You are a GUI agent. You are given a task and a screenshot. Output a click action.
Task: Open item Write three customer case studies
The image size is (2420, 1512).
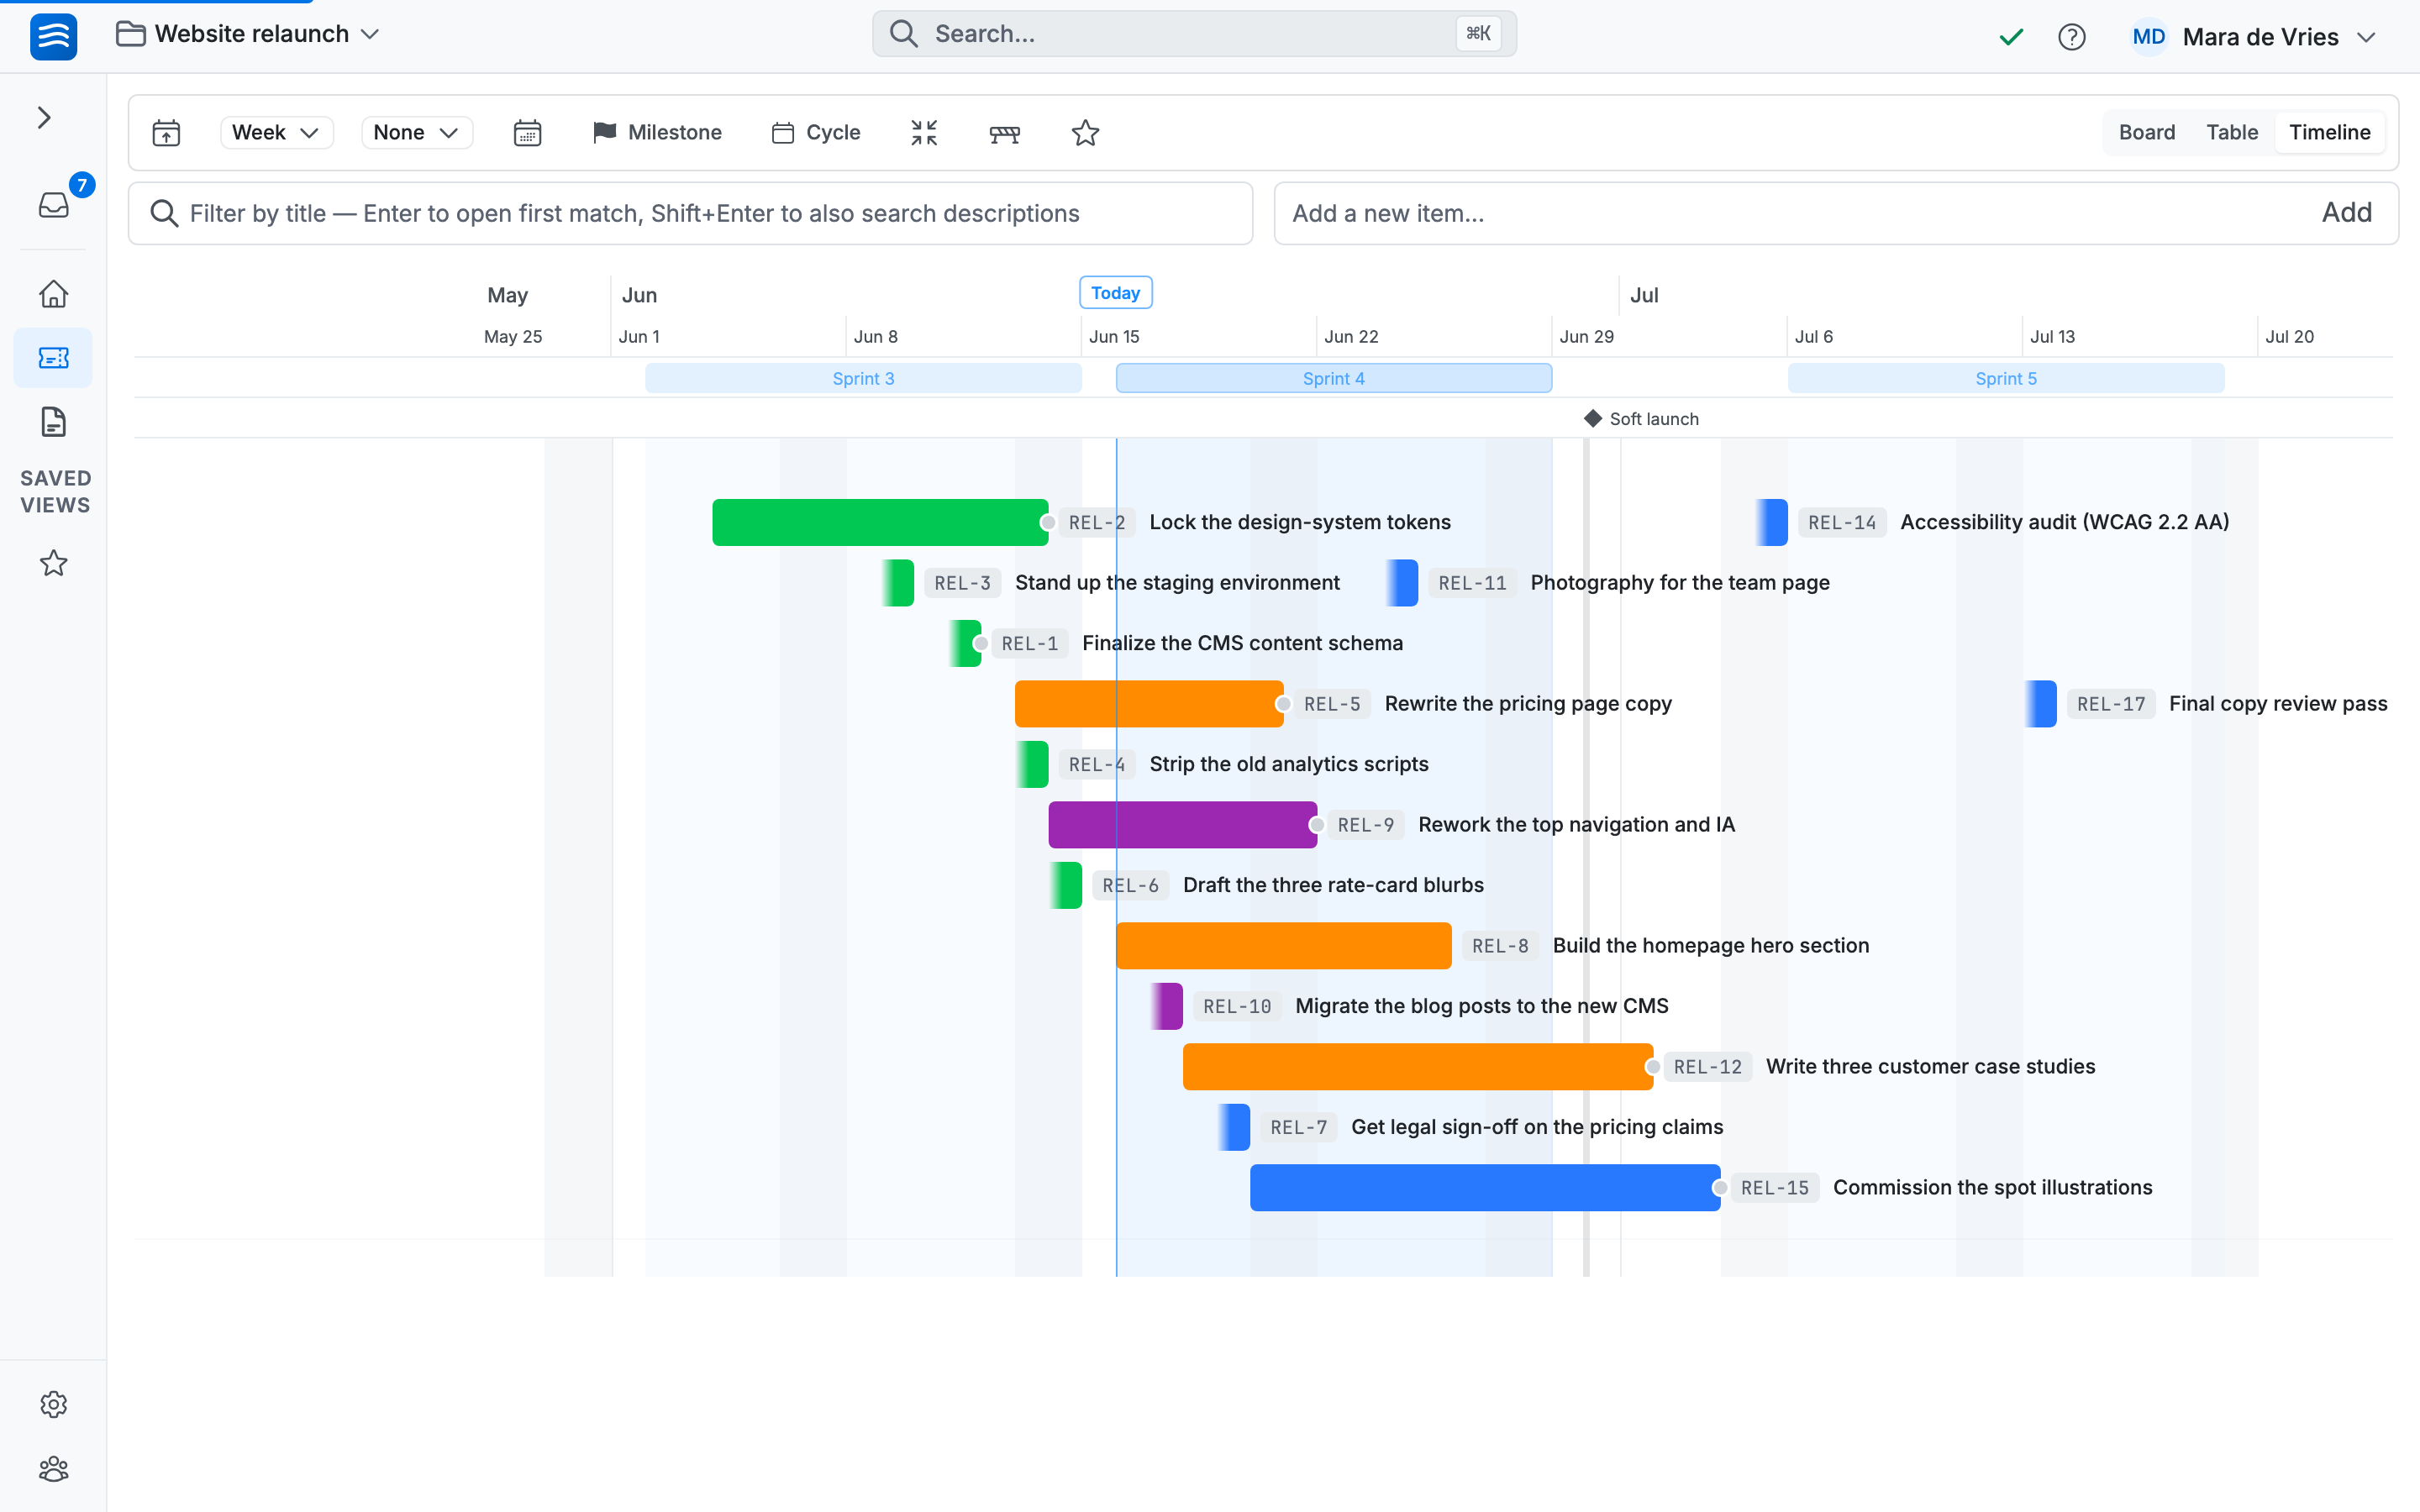1930,1067
